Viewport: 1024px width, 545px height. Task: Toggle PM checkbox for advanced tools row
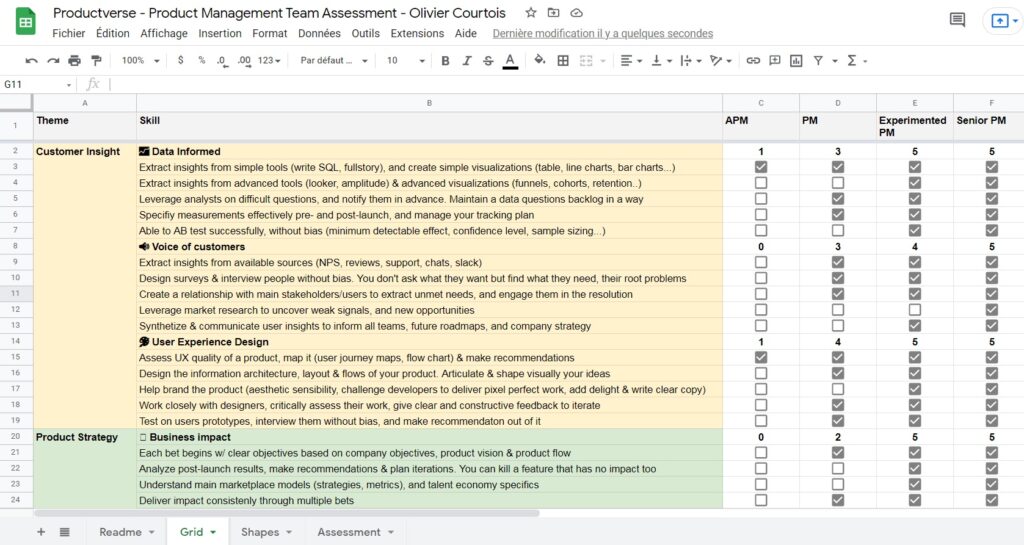click(838, 183)
